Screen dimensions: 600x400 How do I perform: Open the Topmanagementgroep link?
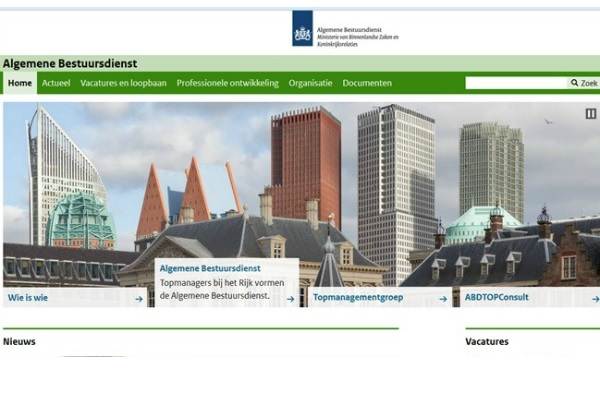tap(358, 297)
